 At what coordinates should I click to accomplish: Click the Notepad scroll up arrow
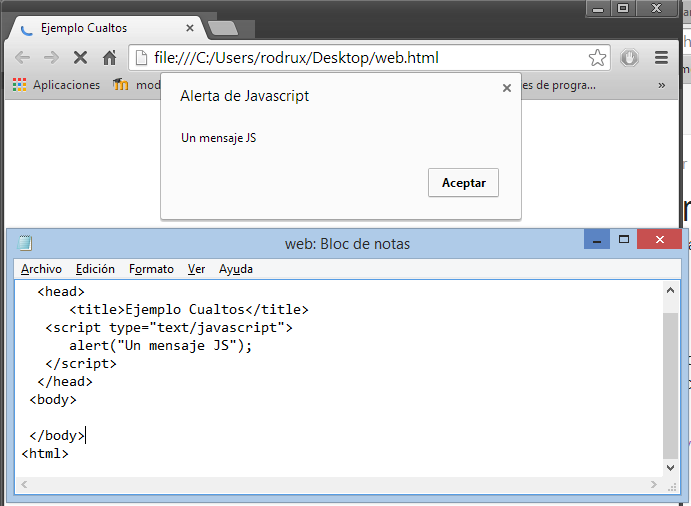670,290
